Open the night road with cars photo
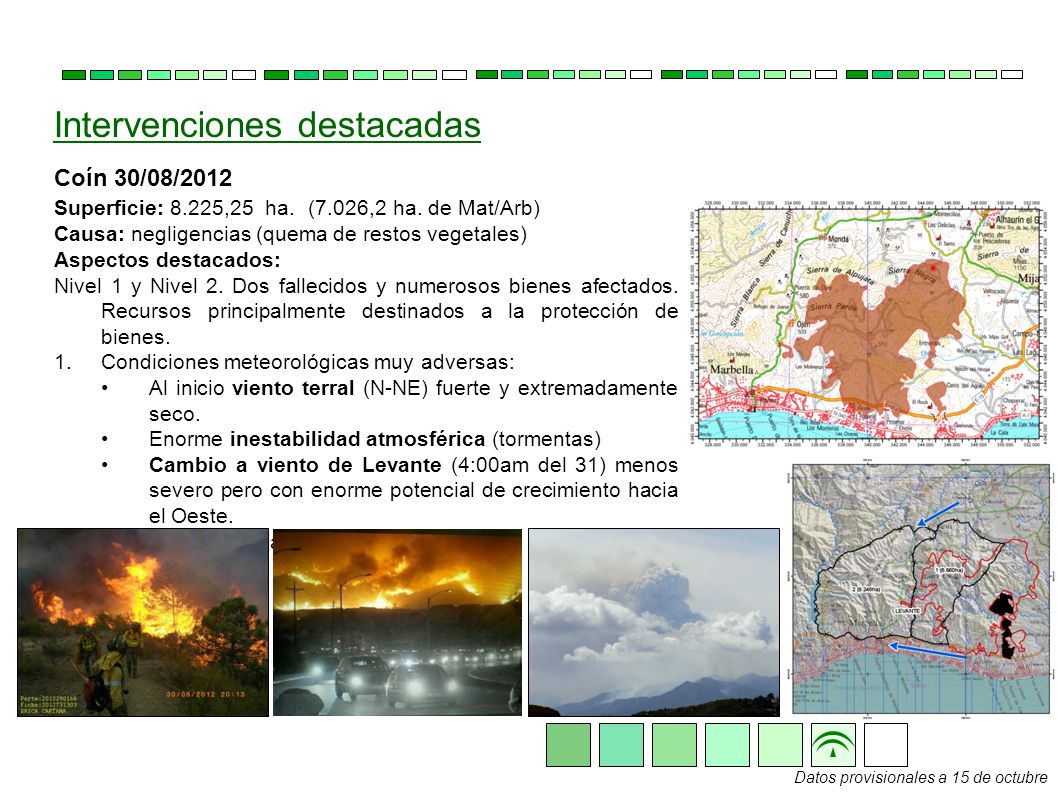This screenshot has width=1058, height=793. pyautogui.click(x=397, y=622)
